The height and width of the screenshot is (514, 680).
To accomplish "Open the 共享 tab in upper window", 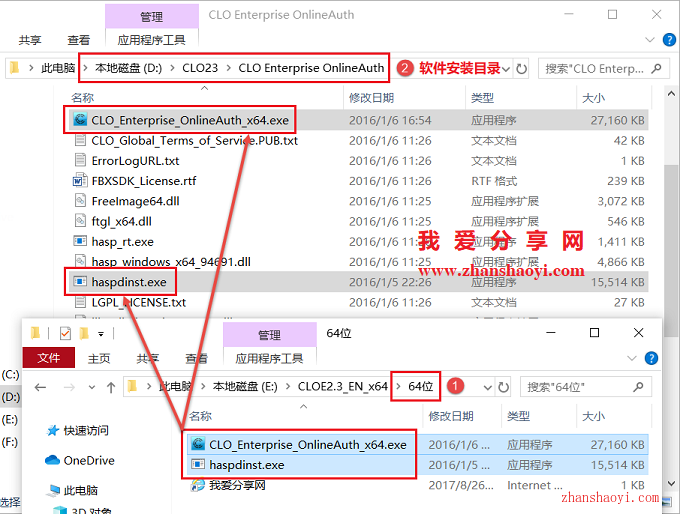I will click(30, 40).
